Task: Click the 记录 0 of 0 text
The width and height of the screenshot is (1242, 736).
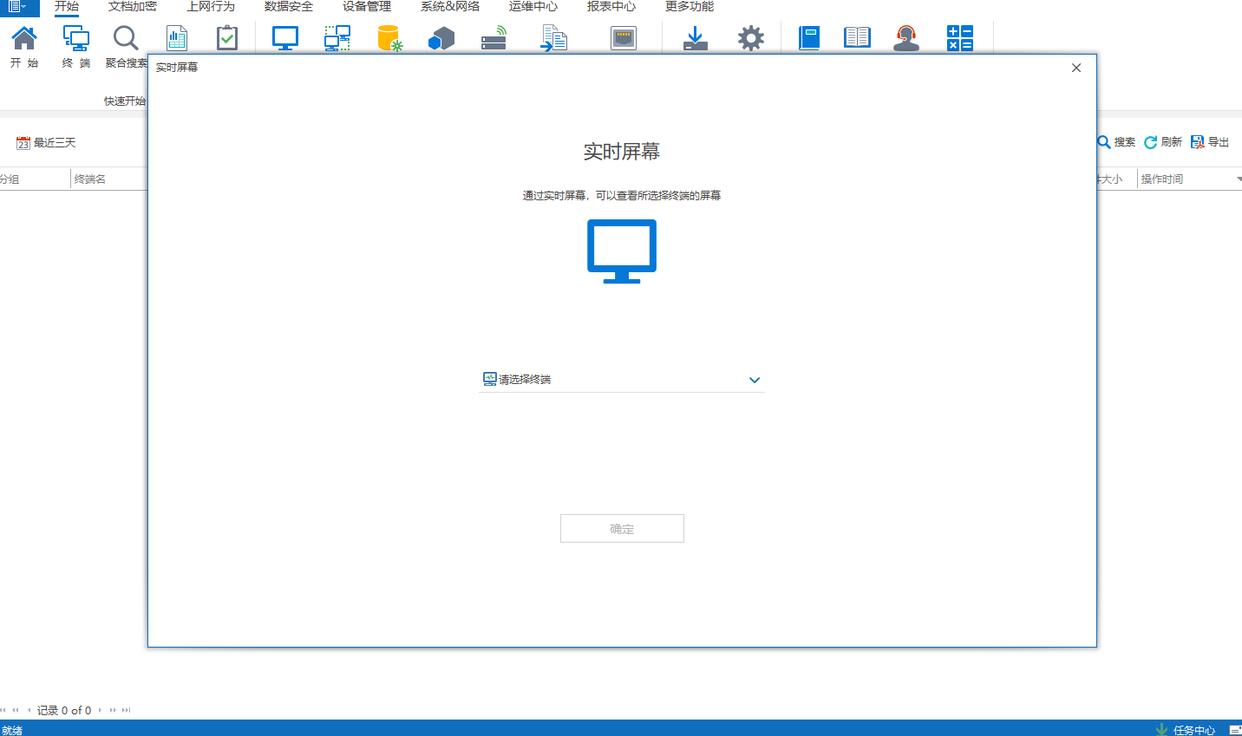Action: [x=64, y=711]
